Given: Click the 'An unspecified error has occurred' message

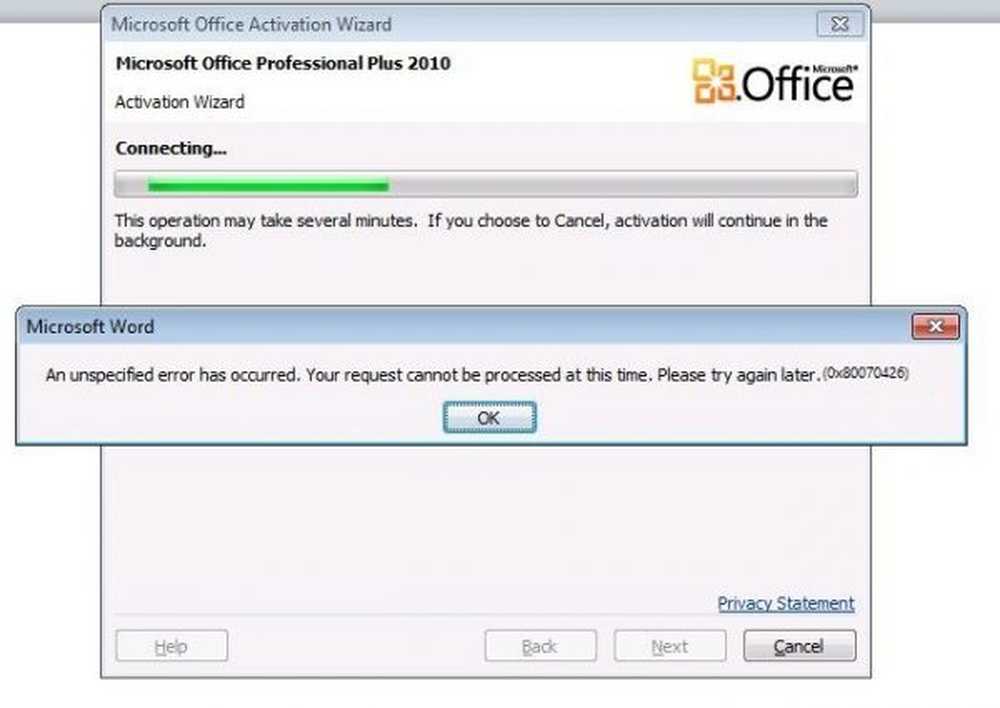Looking at the screenshot, I should click(432, 375).
